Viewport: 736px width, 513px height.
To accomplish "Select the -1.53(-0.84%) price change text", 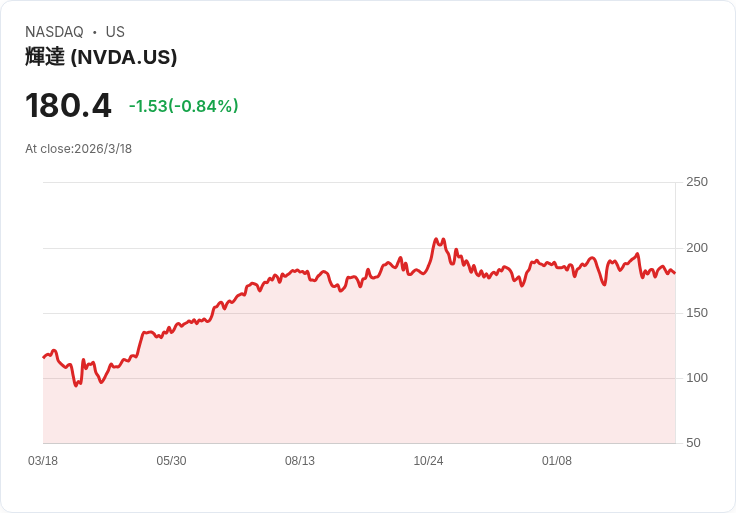I will pos(183,106).
